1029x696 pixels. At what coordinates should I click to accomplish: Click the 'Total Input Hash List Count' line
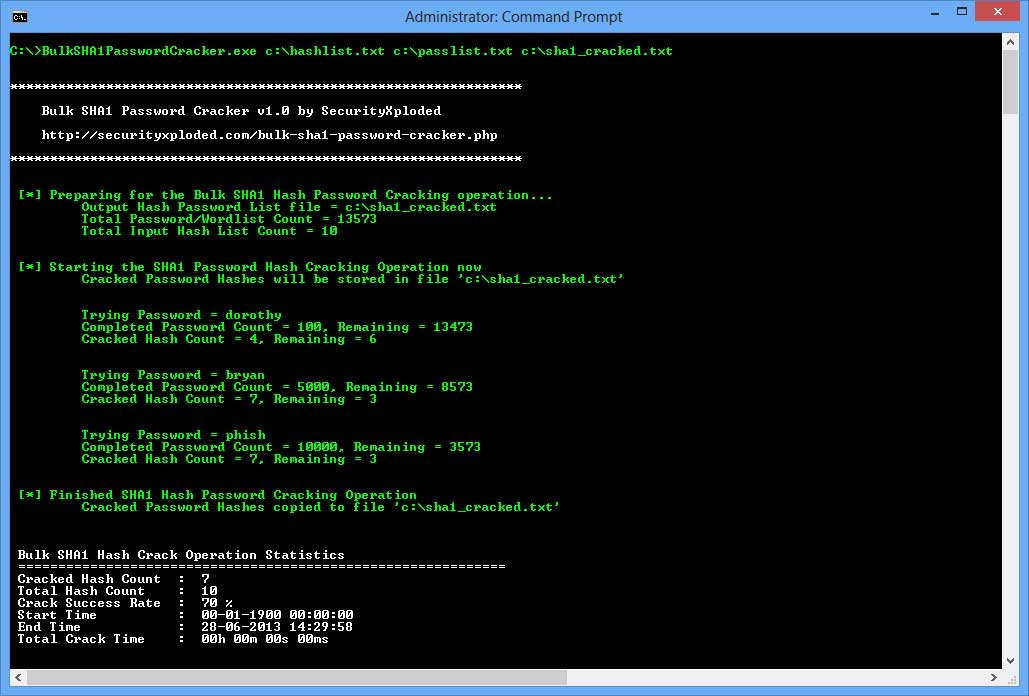coord(209,231)
